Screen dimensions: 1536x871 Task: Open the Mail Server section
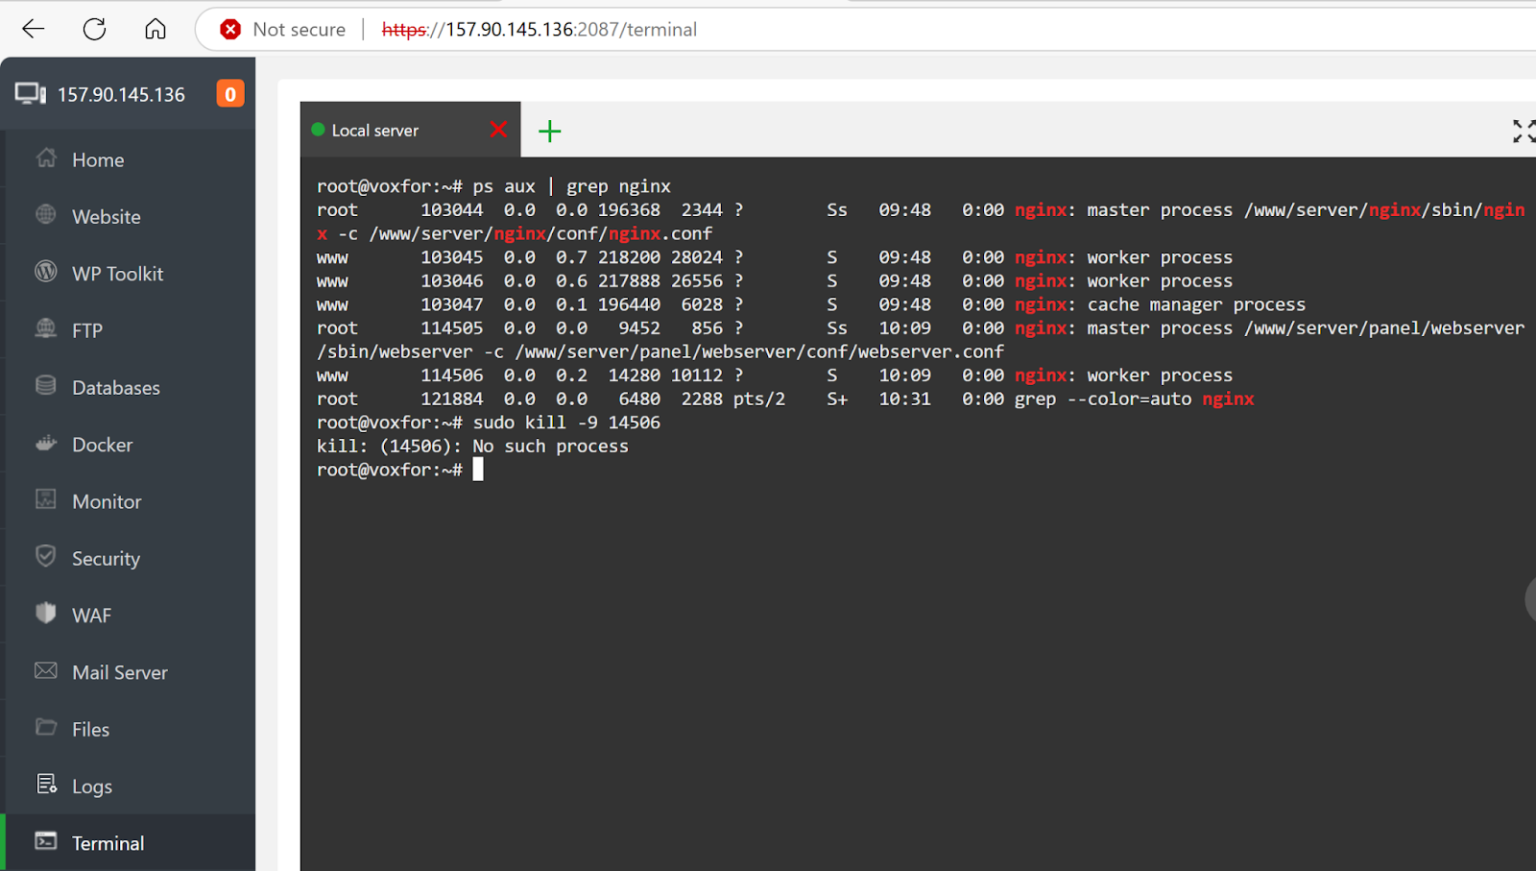click(119, 672)
